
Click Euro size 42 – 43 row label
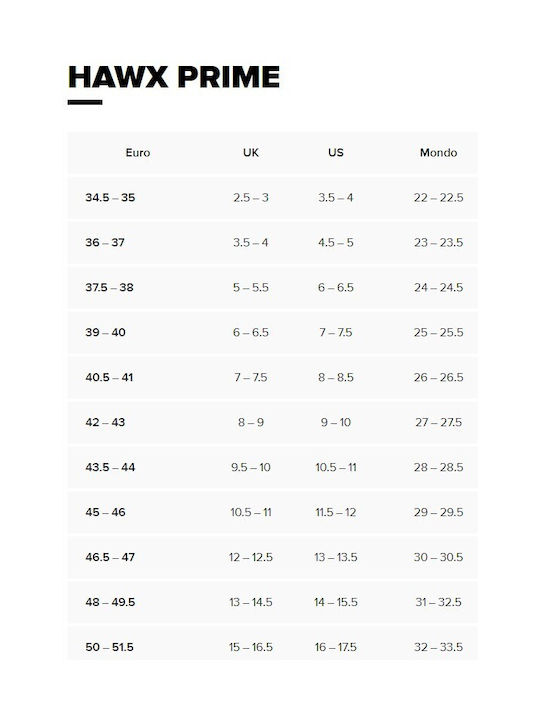click(105, 422)
